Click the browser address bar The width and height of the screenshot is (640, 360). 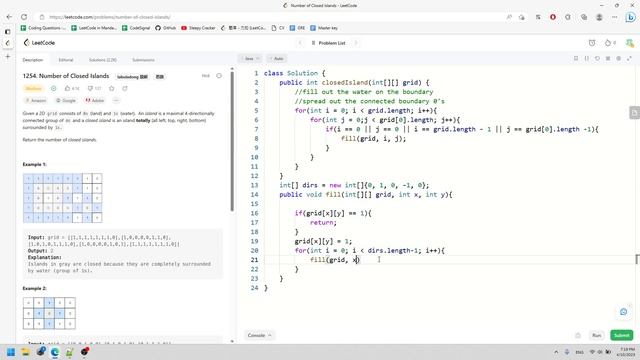(x=269, y=17)
